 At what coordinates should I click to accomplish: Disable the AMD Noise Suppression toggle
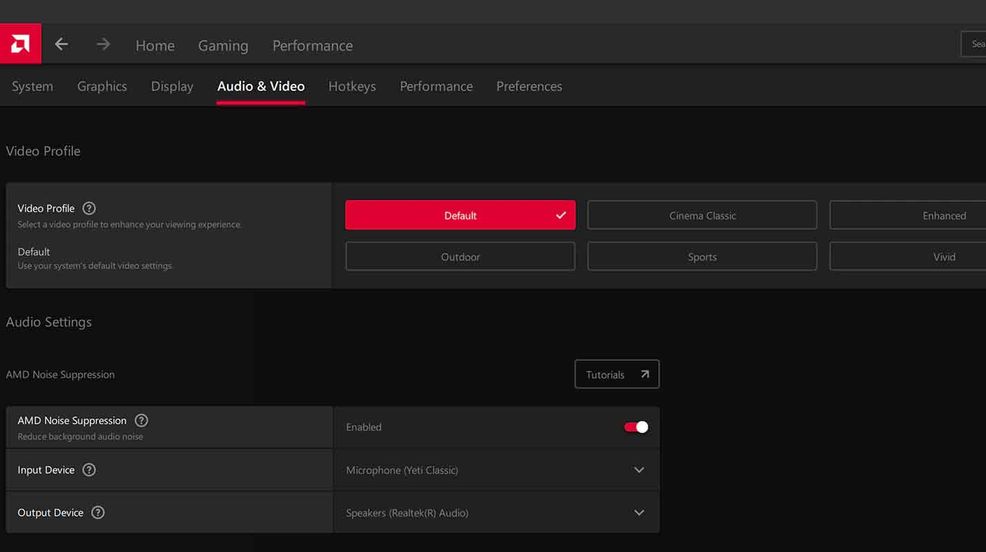pyautogui.click(x=636, y=427)
